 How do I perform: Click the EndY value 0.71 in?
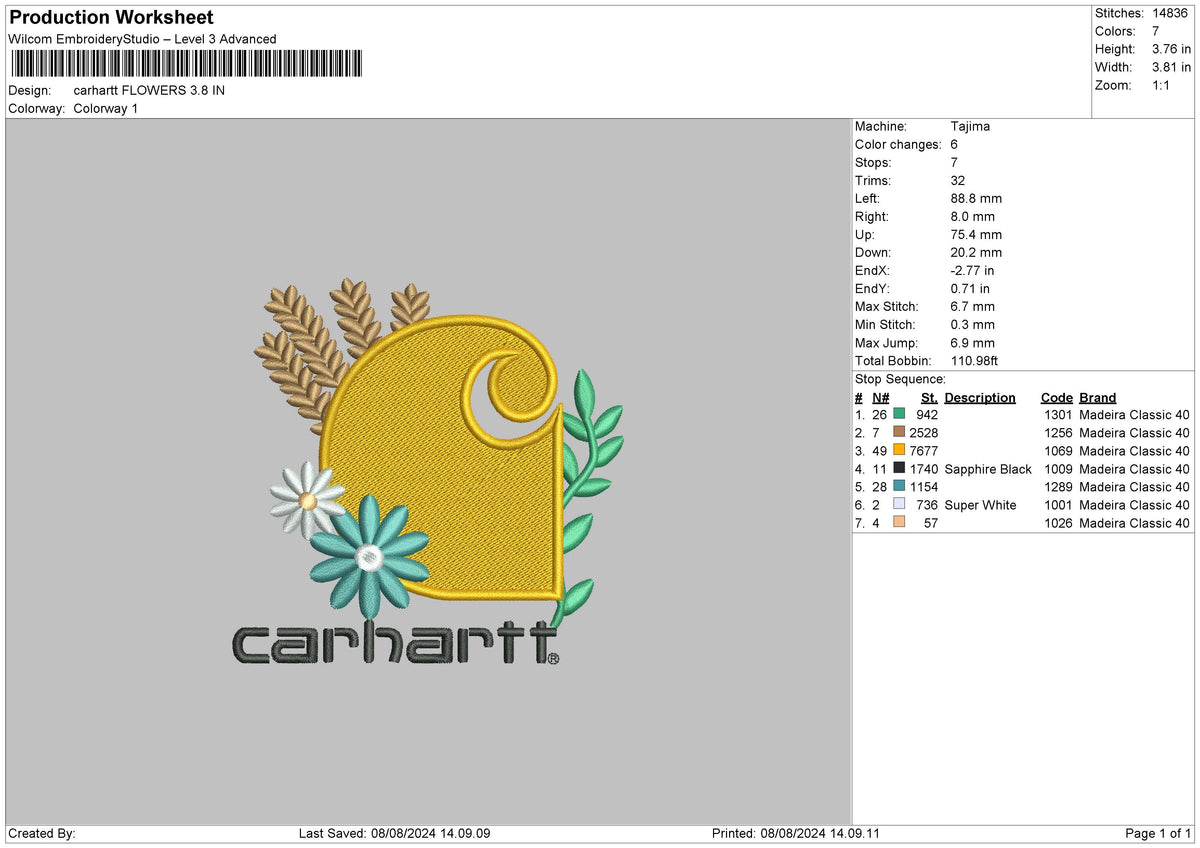[x=970, y=289]
